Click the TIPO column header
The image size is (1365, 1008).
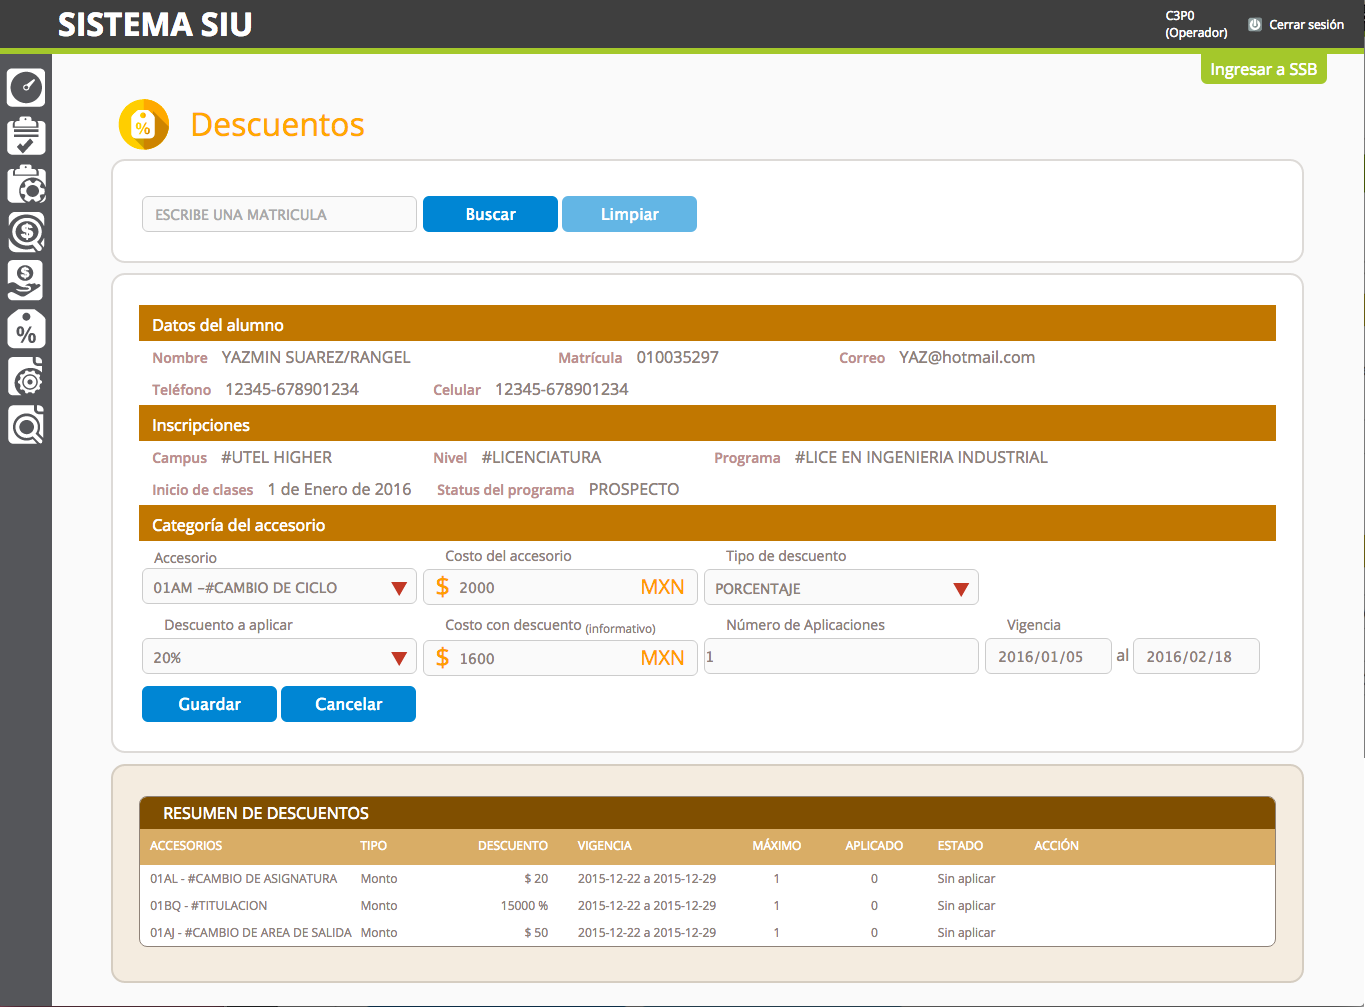pos(373,845)
